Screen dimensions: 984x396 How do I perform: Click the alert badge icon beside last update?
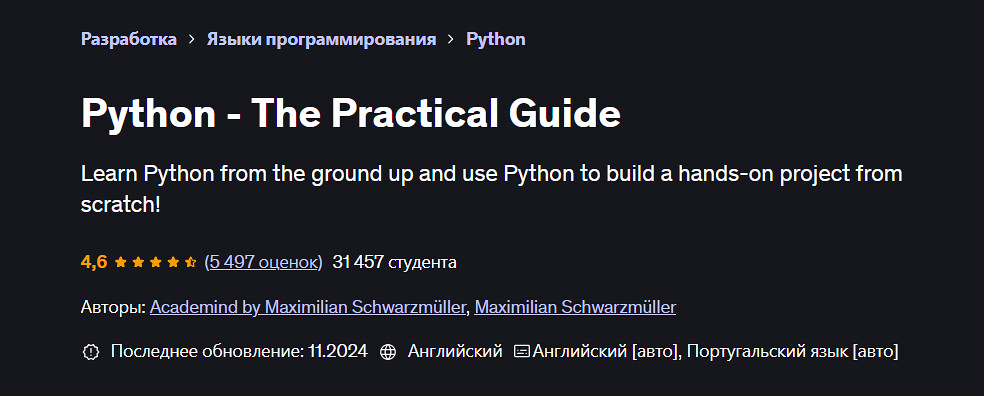click(x=91, y=352)
